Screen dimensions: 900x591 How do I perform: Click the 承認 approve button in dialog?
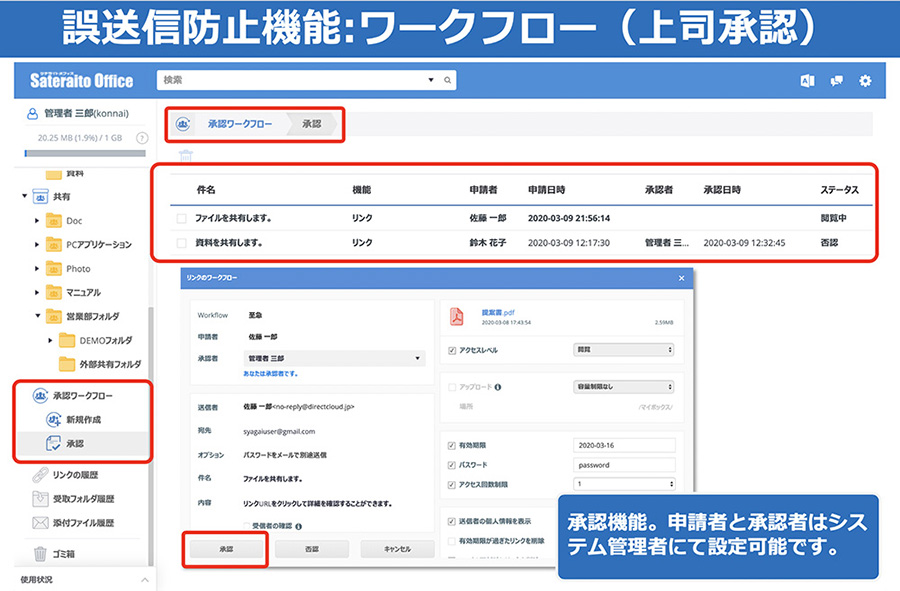point(226,549)
